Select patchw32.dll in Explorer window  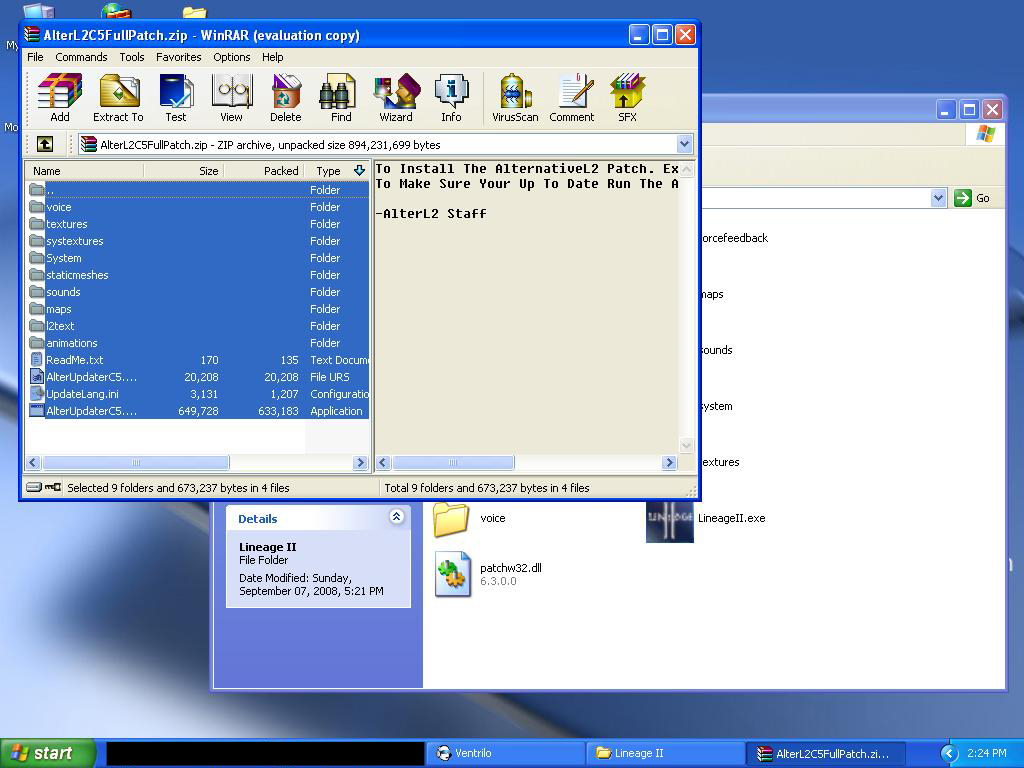[488, 574]
